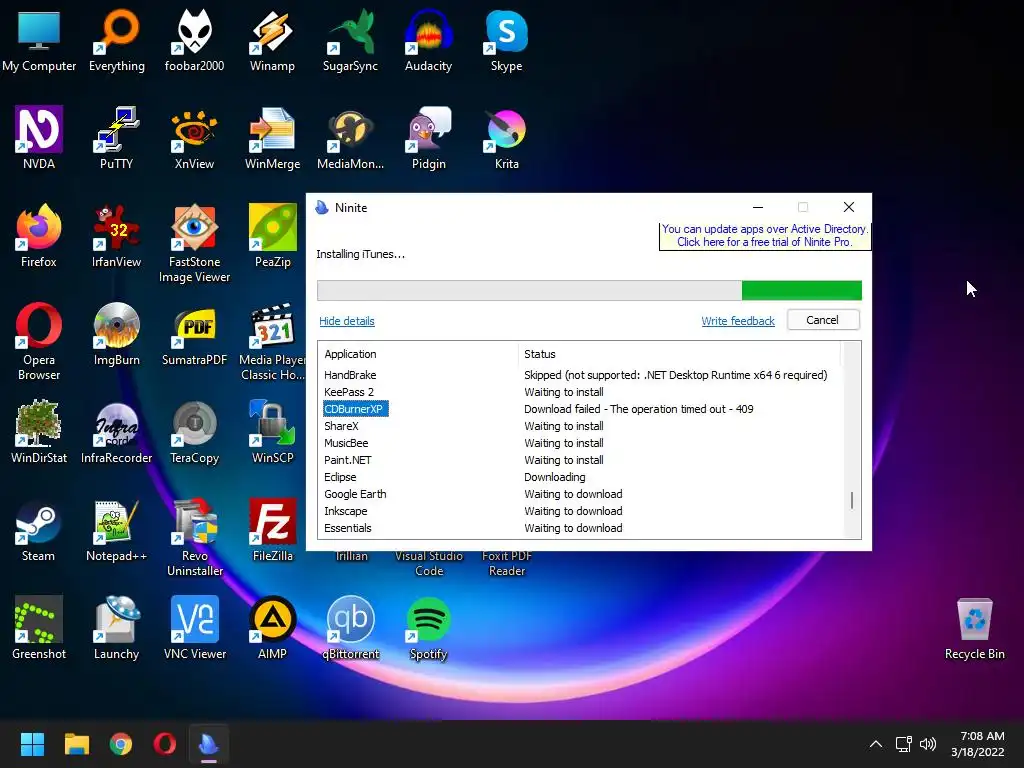Select the Everything search desktop icon
The image size is (1024, 768).
point(116,40)
